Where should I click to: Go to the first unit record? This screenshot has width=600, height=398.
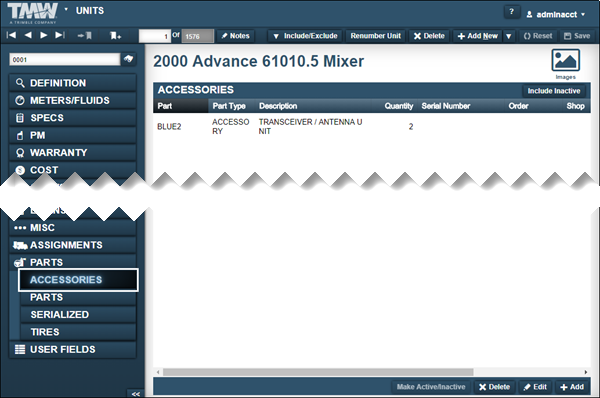pyautogui.click(x=11, y=35)
